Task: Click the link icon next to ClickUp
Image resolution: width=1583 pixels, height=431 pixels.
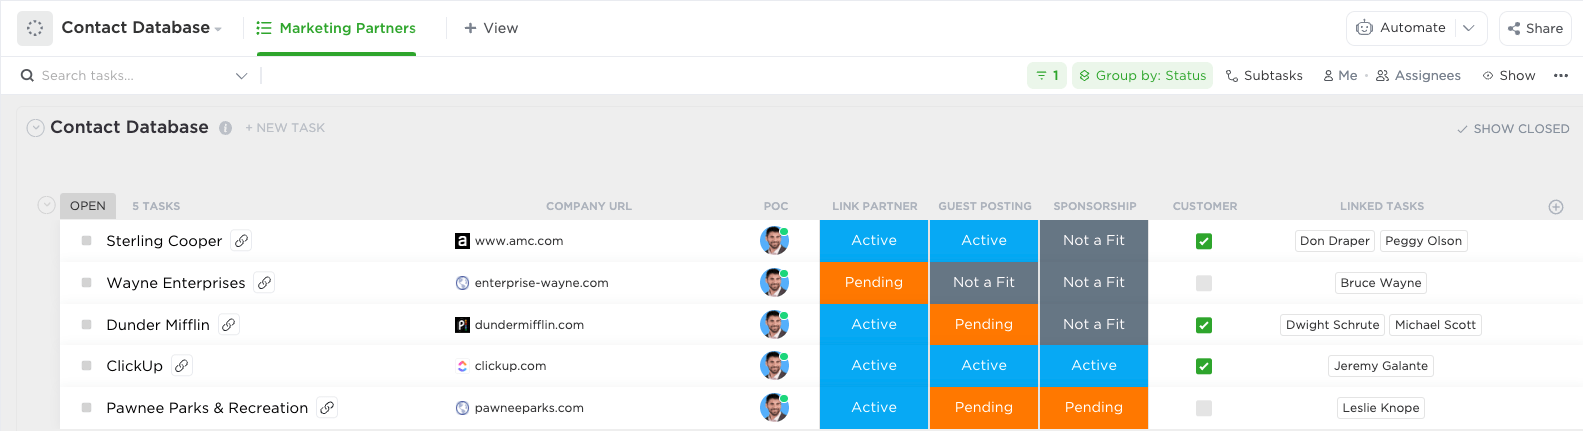Action: coord(181,366)
